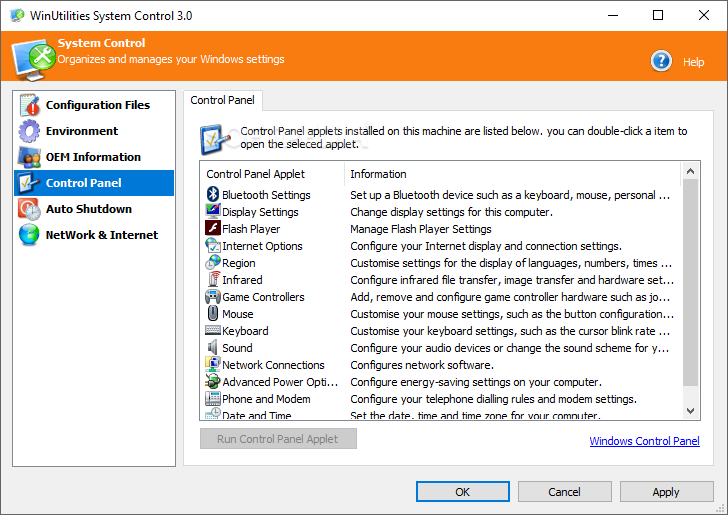Open the Environment section
The height and width of the screenshot is (515, 728).
pyautogui.click(x=94, y=131)
